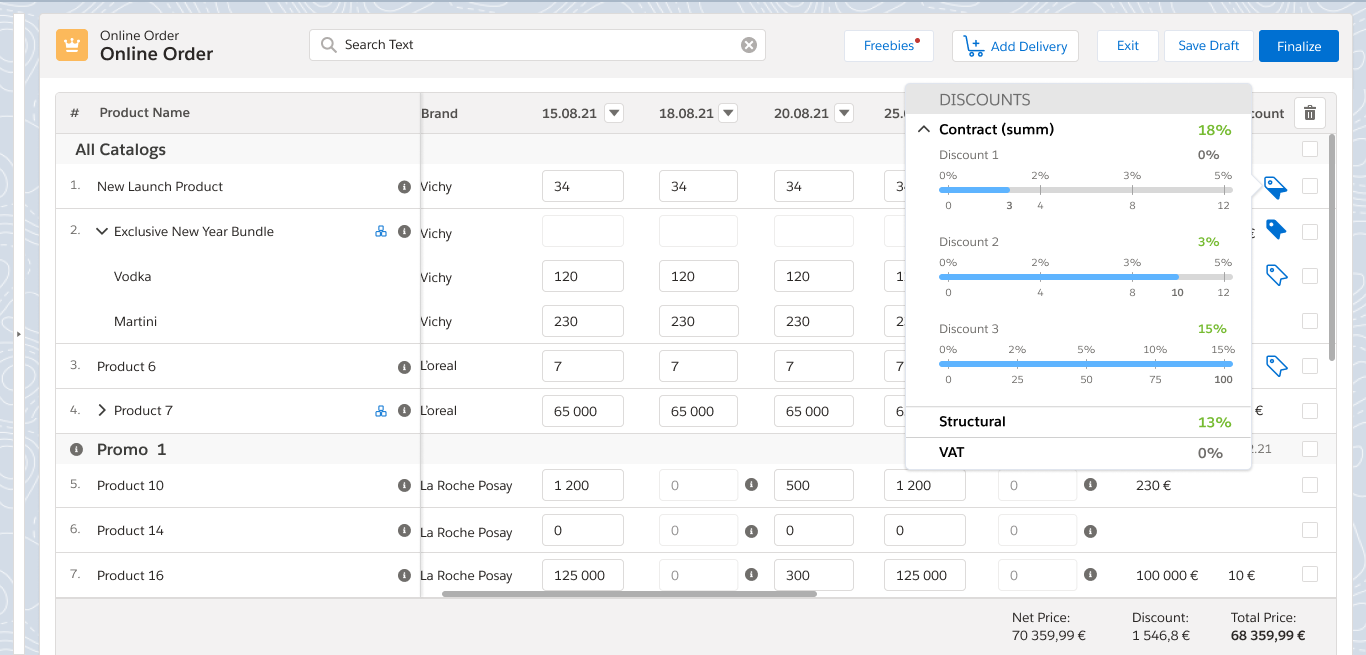Tick the checkbox for Product 10 row
The height and width of the screenshot is (655, 1366).
point(1310,485)
